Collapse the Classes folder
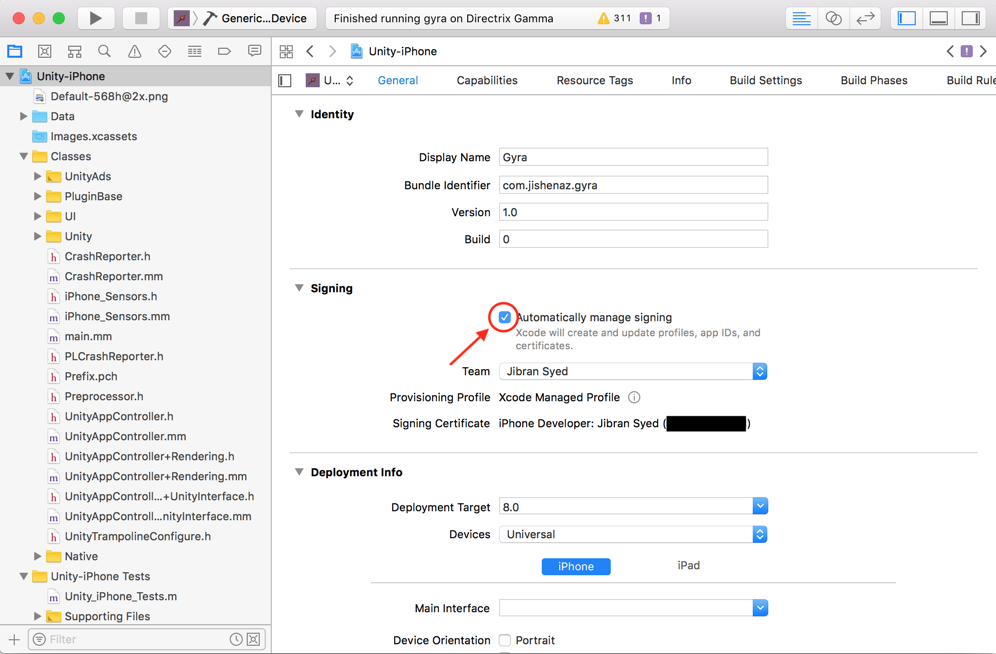 [x=24, y=156]
